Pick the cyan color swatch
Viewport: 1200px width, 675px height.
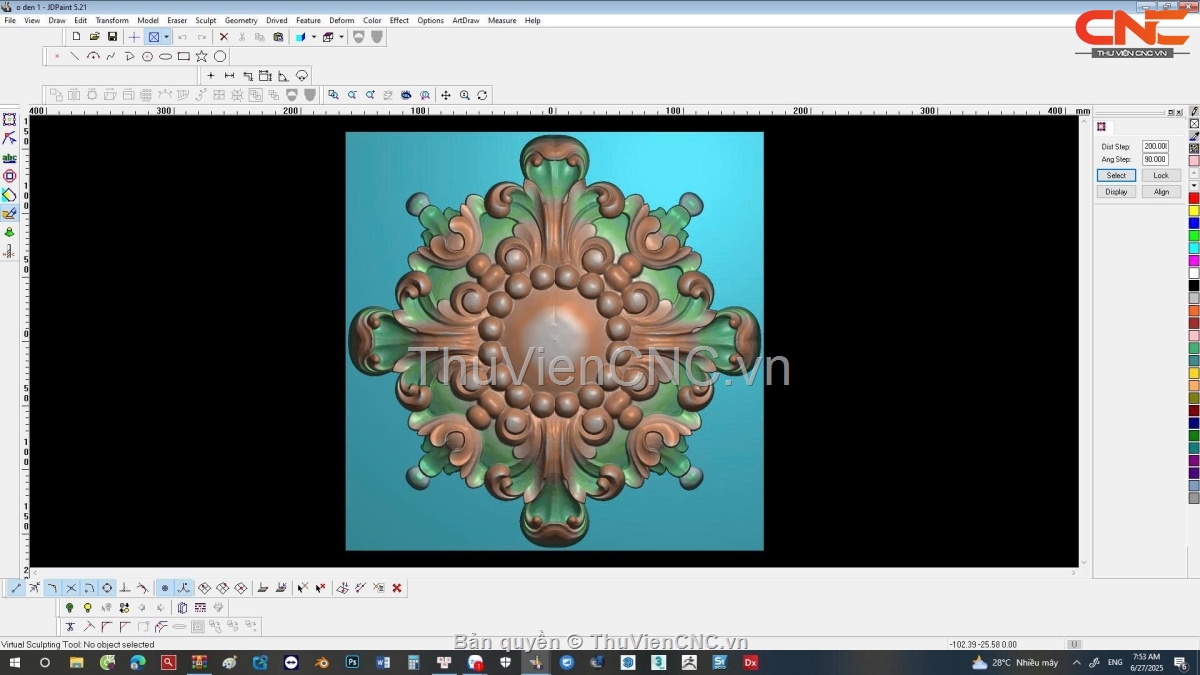click(x=1194, y=248)
